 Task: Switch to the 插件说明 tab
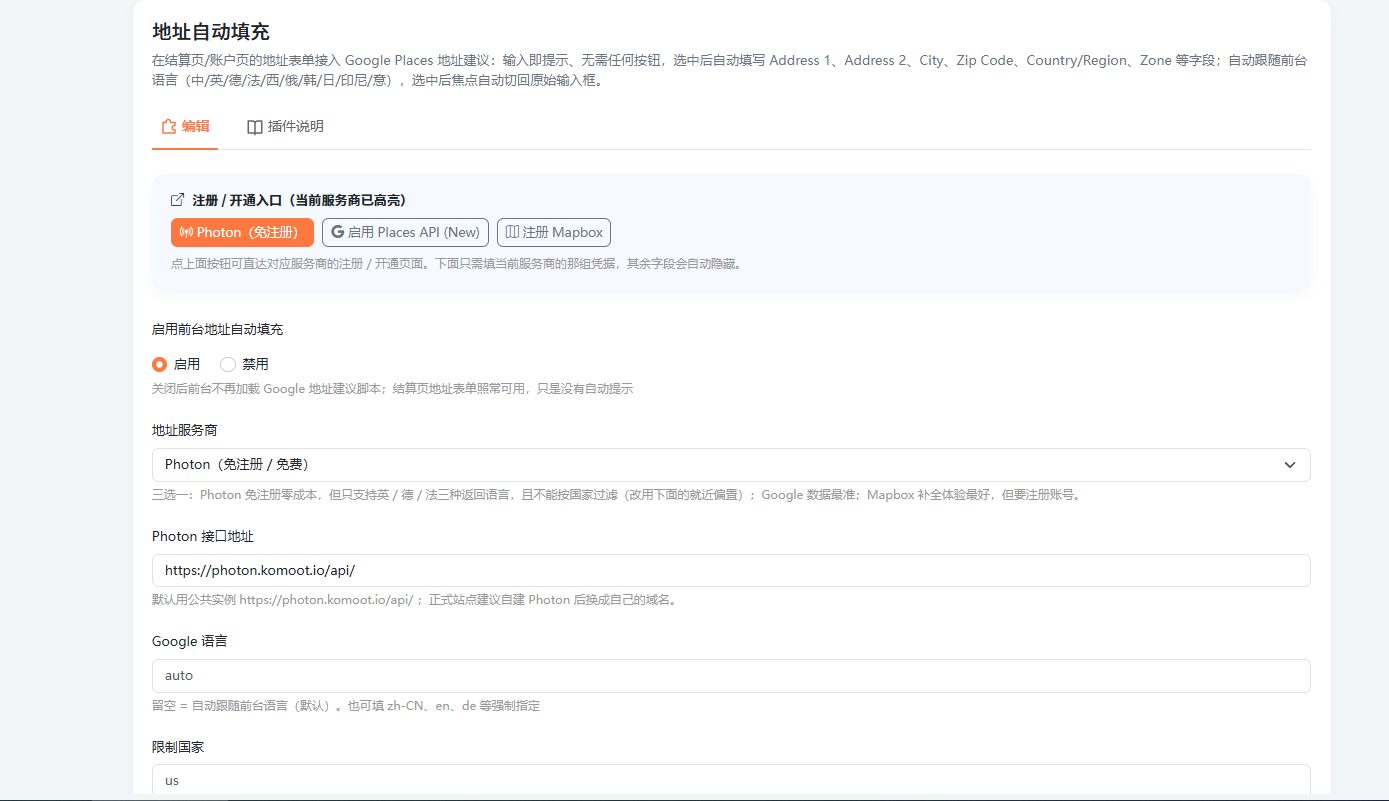coord(285,127)
